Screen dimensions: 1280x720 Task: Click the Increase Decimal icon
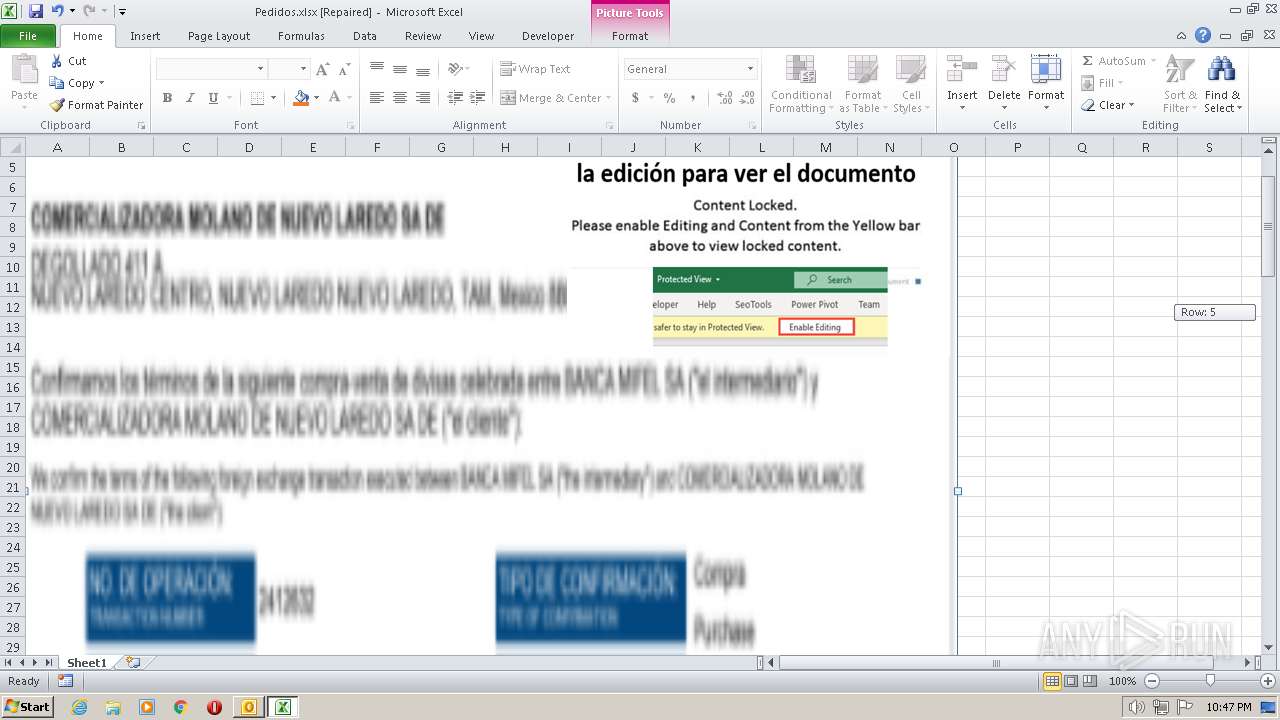(x=724, y=98)
